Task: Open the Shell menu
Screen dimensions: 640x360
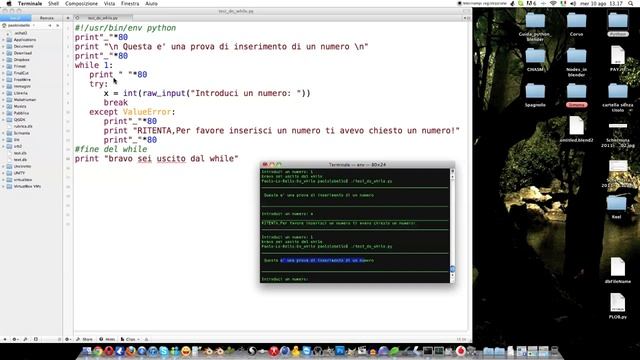Action: (53, 3)
